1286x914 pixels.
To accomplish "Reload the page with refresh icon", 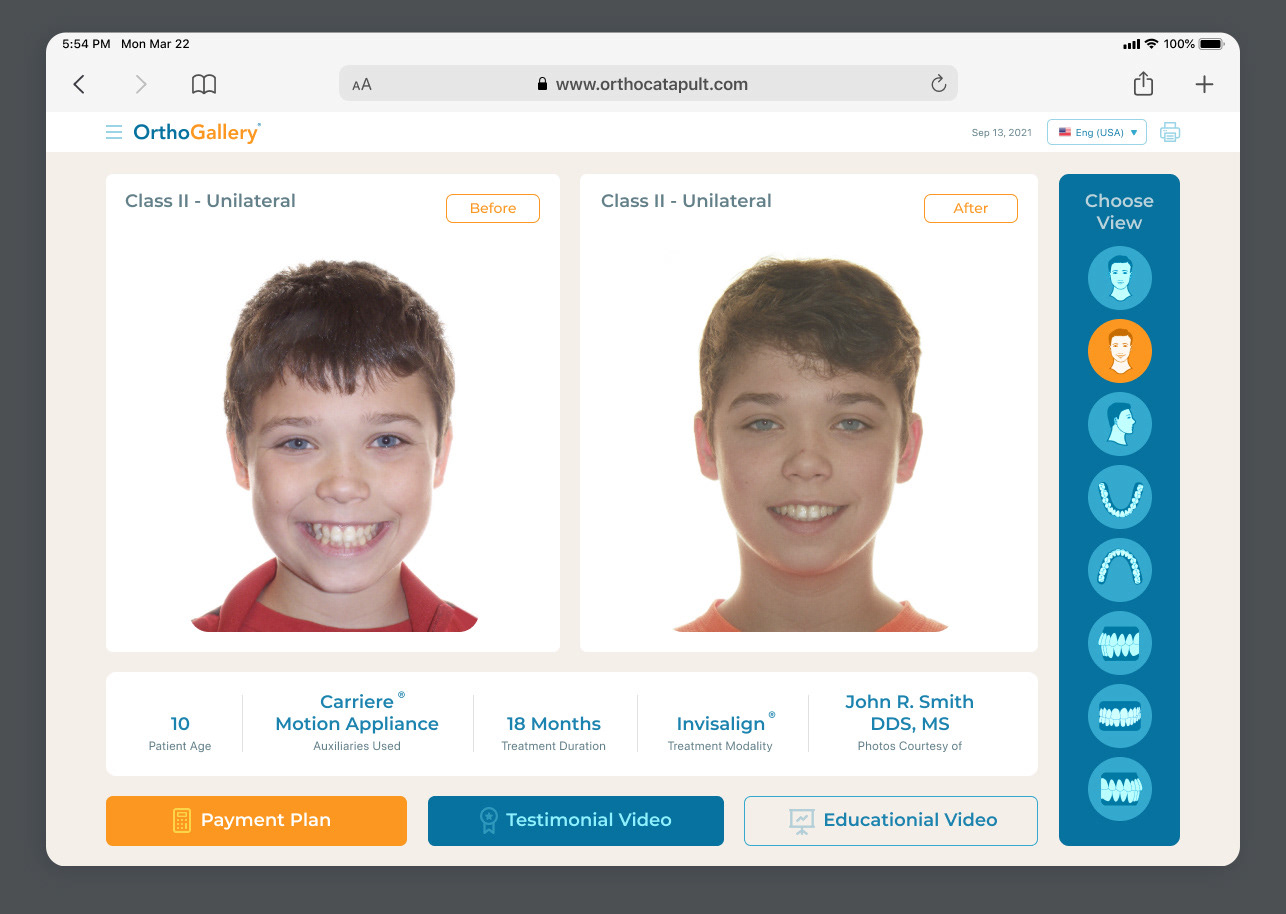I will (938, 84).
